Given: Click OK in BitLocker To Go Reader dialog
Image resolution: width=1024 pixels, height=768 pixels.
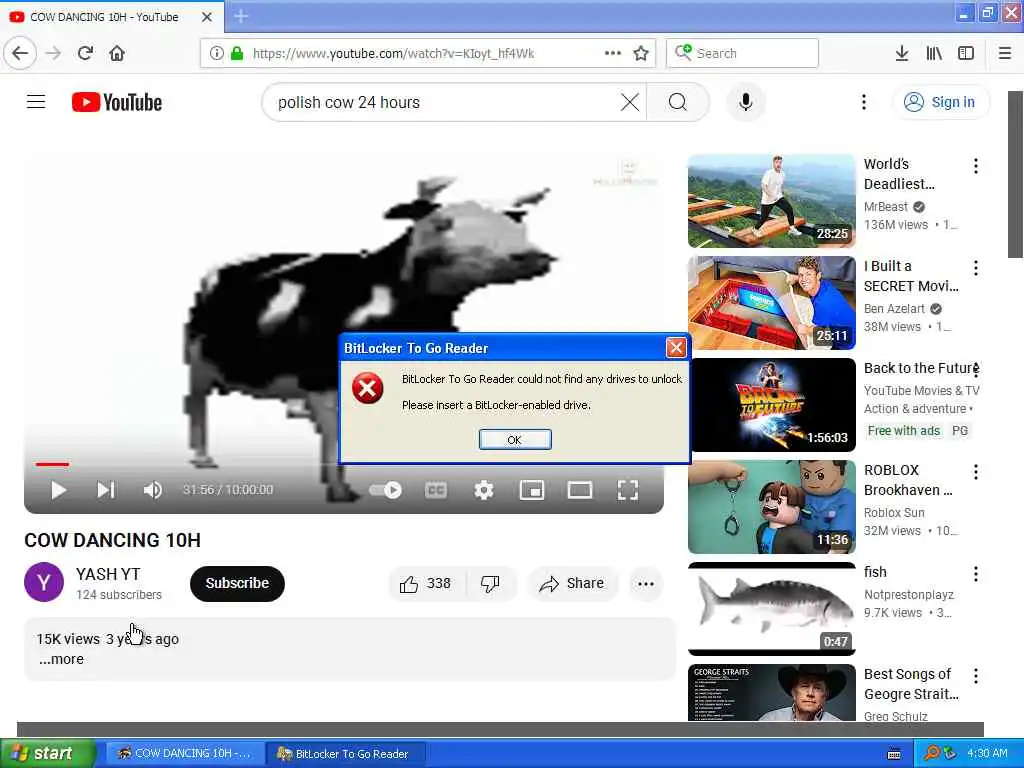Looking at the screenshot, I should [515, 440].
